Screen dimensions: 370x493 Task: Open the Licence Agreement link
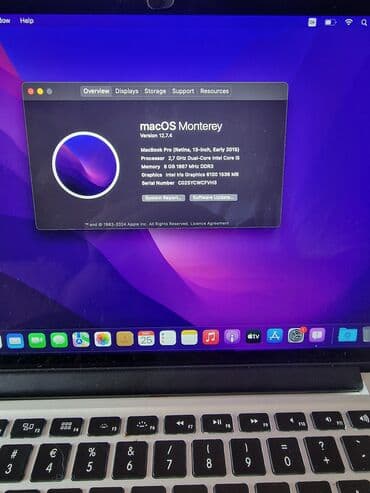[210, 223]
